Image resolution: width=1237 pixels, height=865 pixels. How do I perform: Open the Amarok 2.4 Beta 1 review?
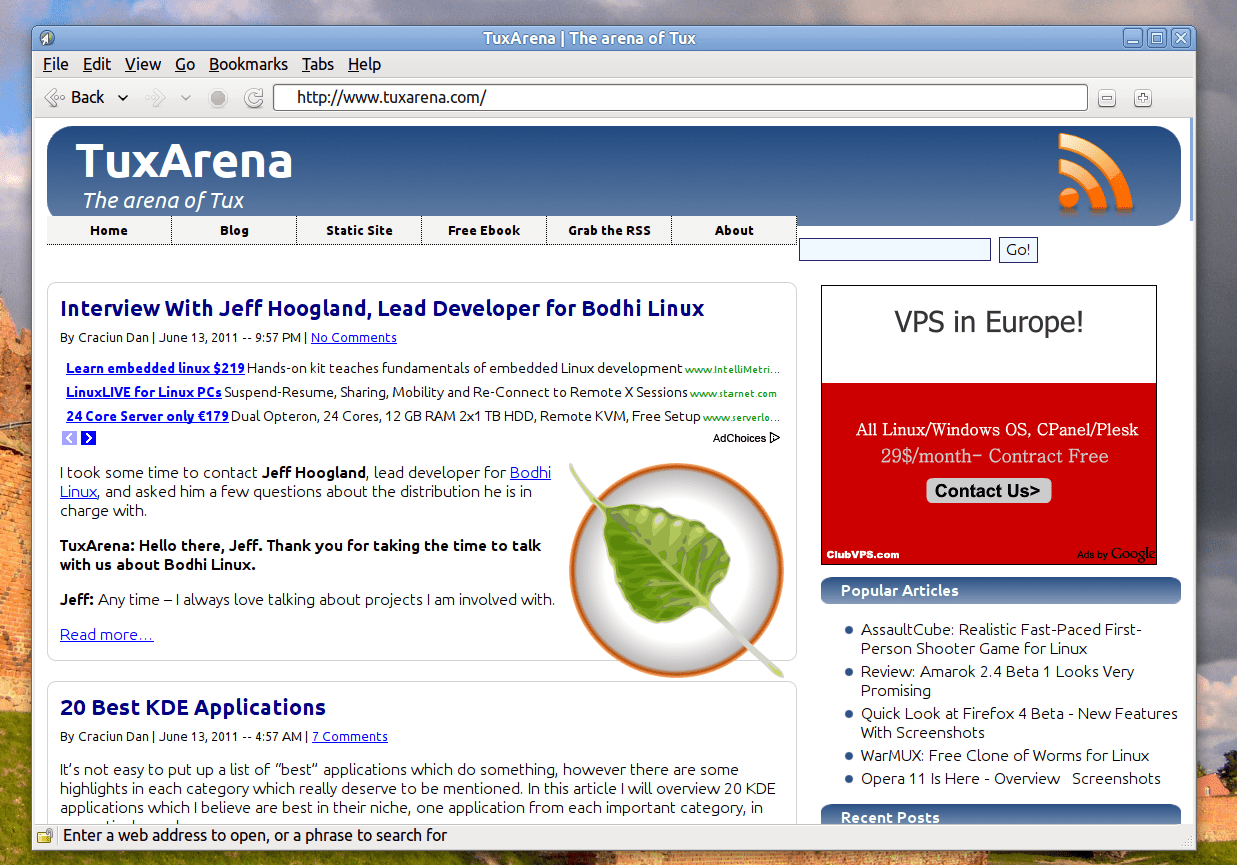point(997,681)
